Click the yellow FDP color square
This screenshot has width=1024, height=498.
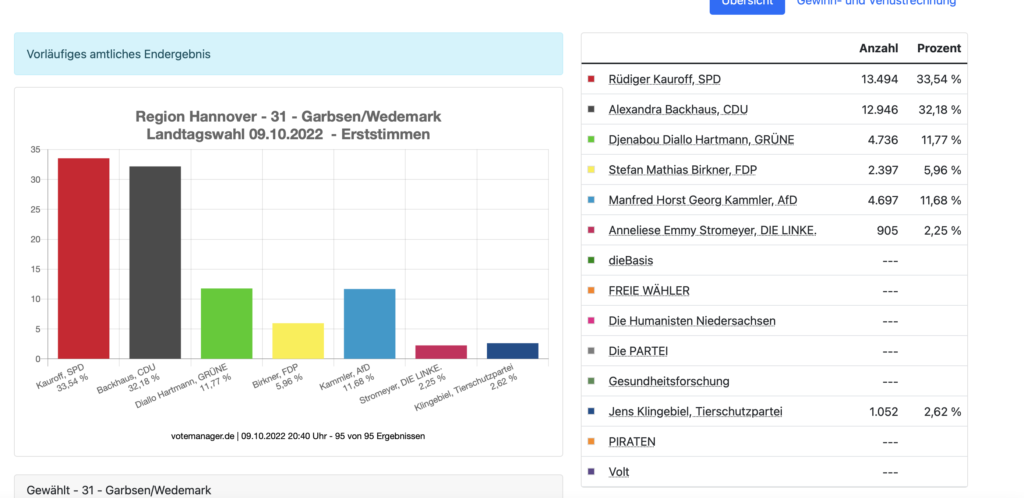point(592,170)
